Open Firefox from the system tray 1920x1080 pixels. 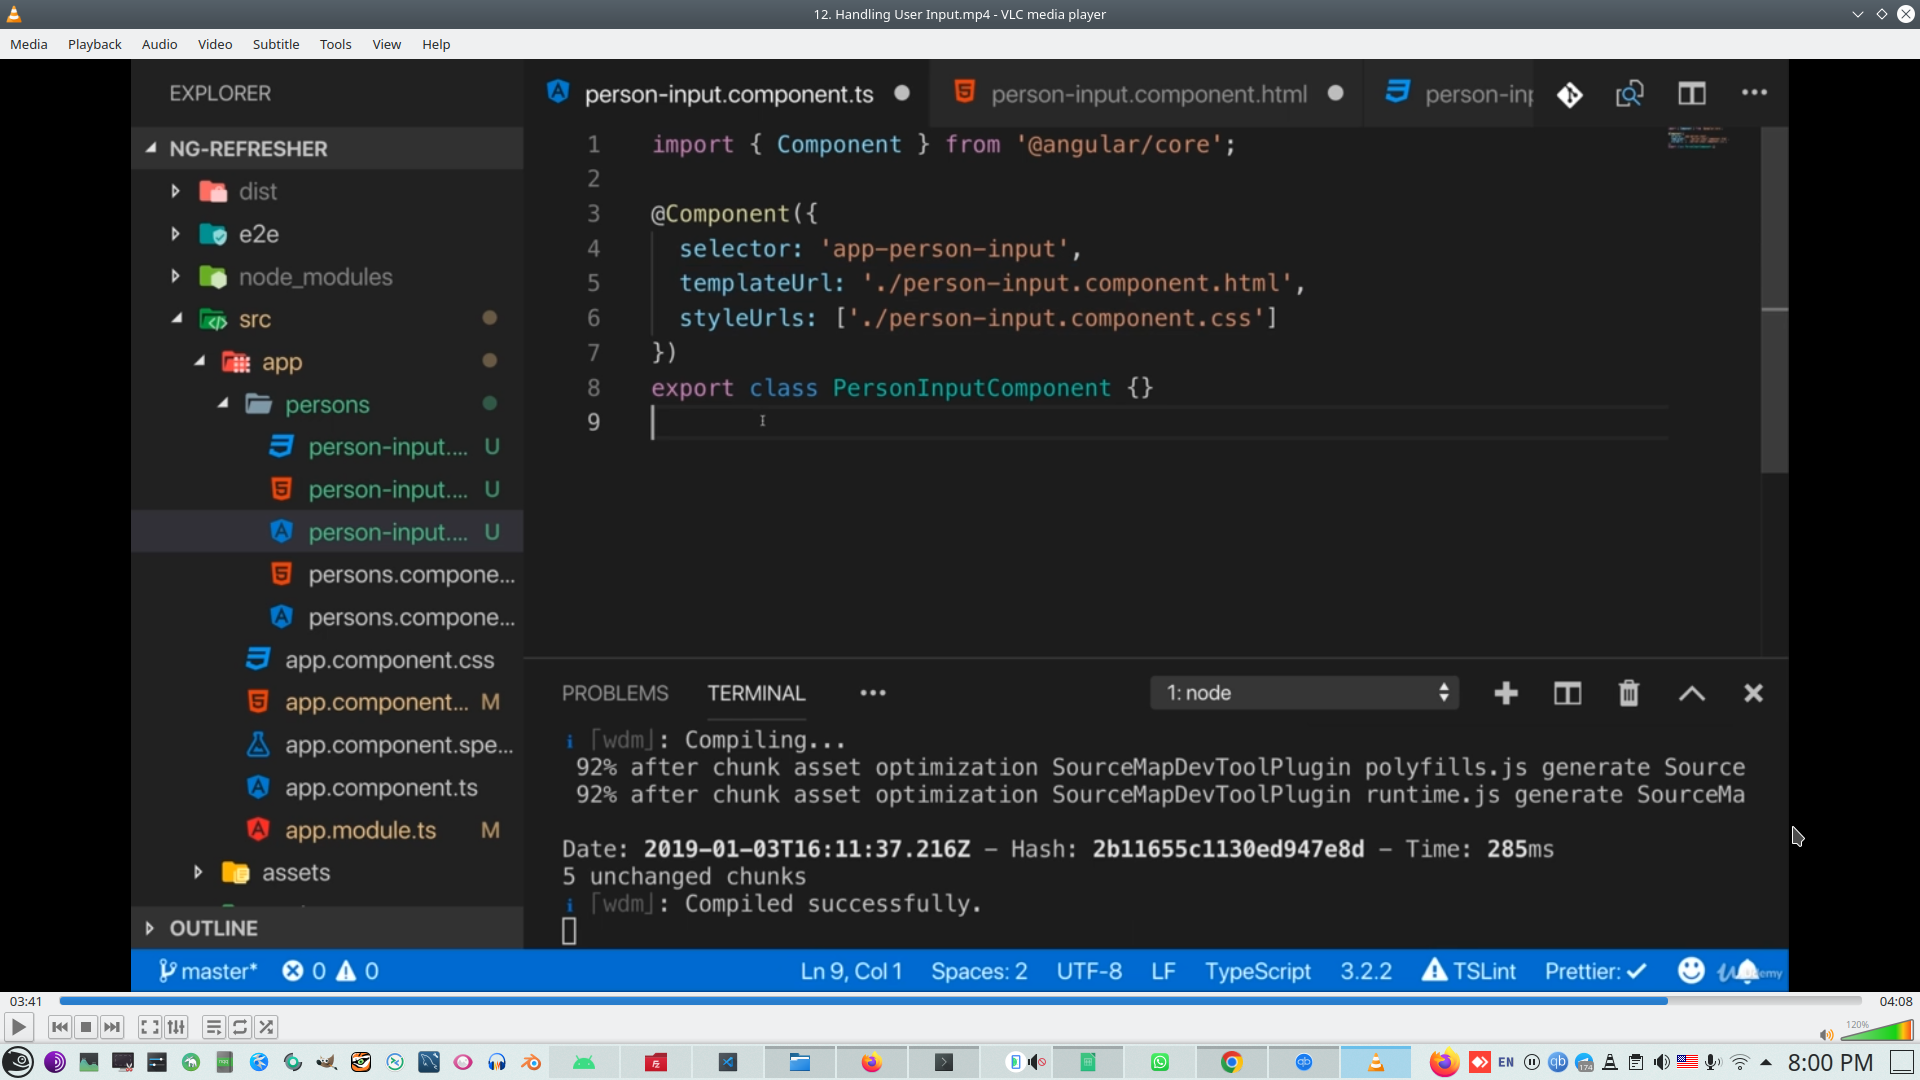pos(1443,1062)
